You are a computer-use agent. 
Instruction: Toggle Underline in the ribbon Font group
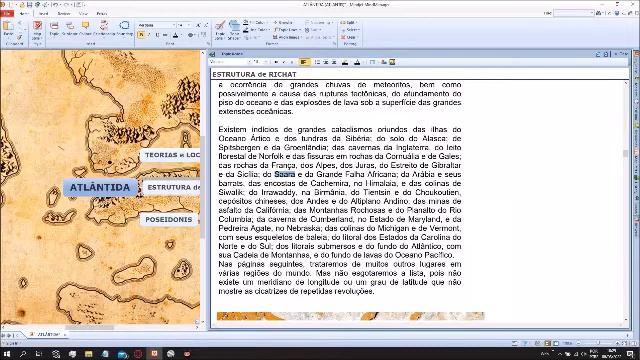(x=157, y=35)
